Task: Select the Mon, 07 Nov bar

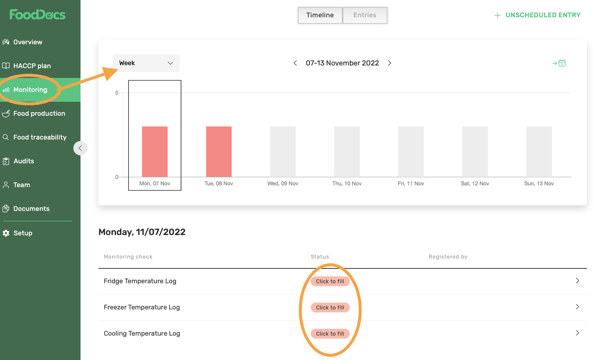Action: tap(155, 151)
